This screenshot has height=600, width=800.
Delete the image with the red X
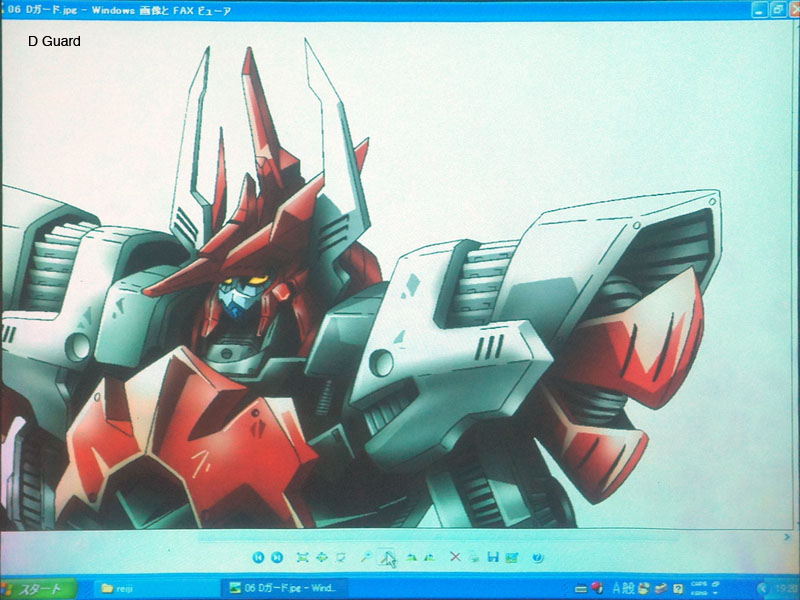pos(454,557)
